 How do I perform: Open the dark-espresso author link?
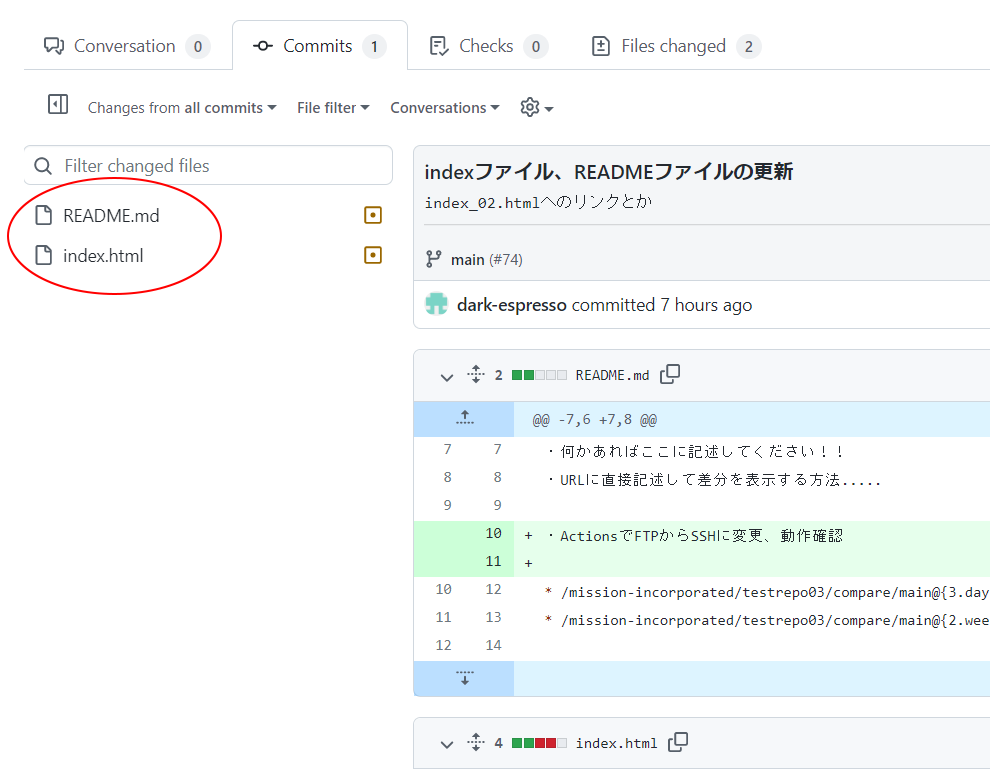[511, 305]
